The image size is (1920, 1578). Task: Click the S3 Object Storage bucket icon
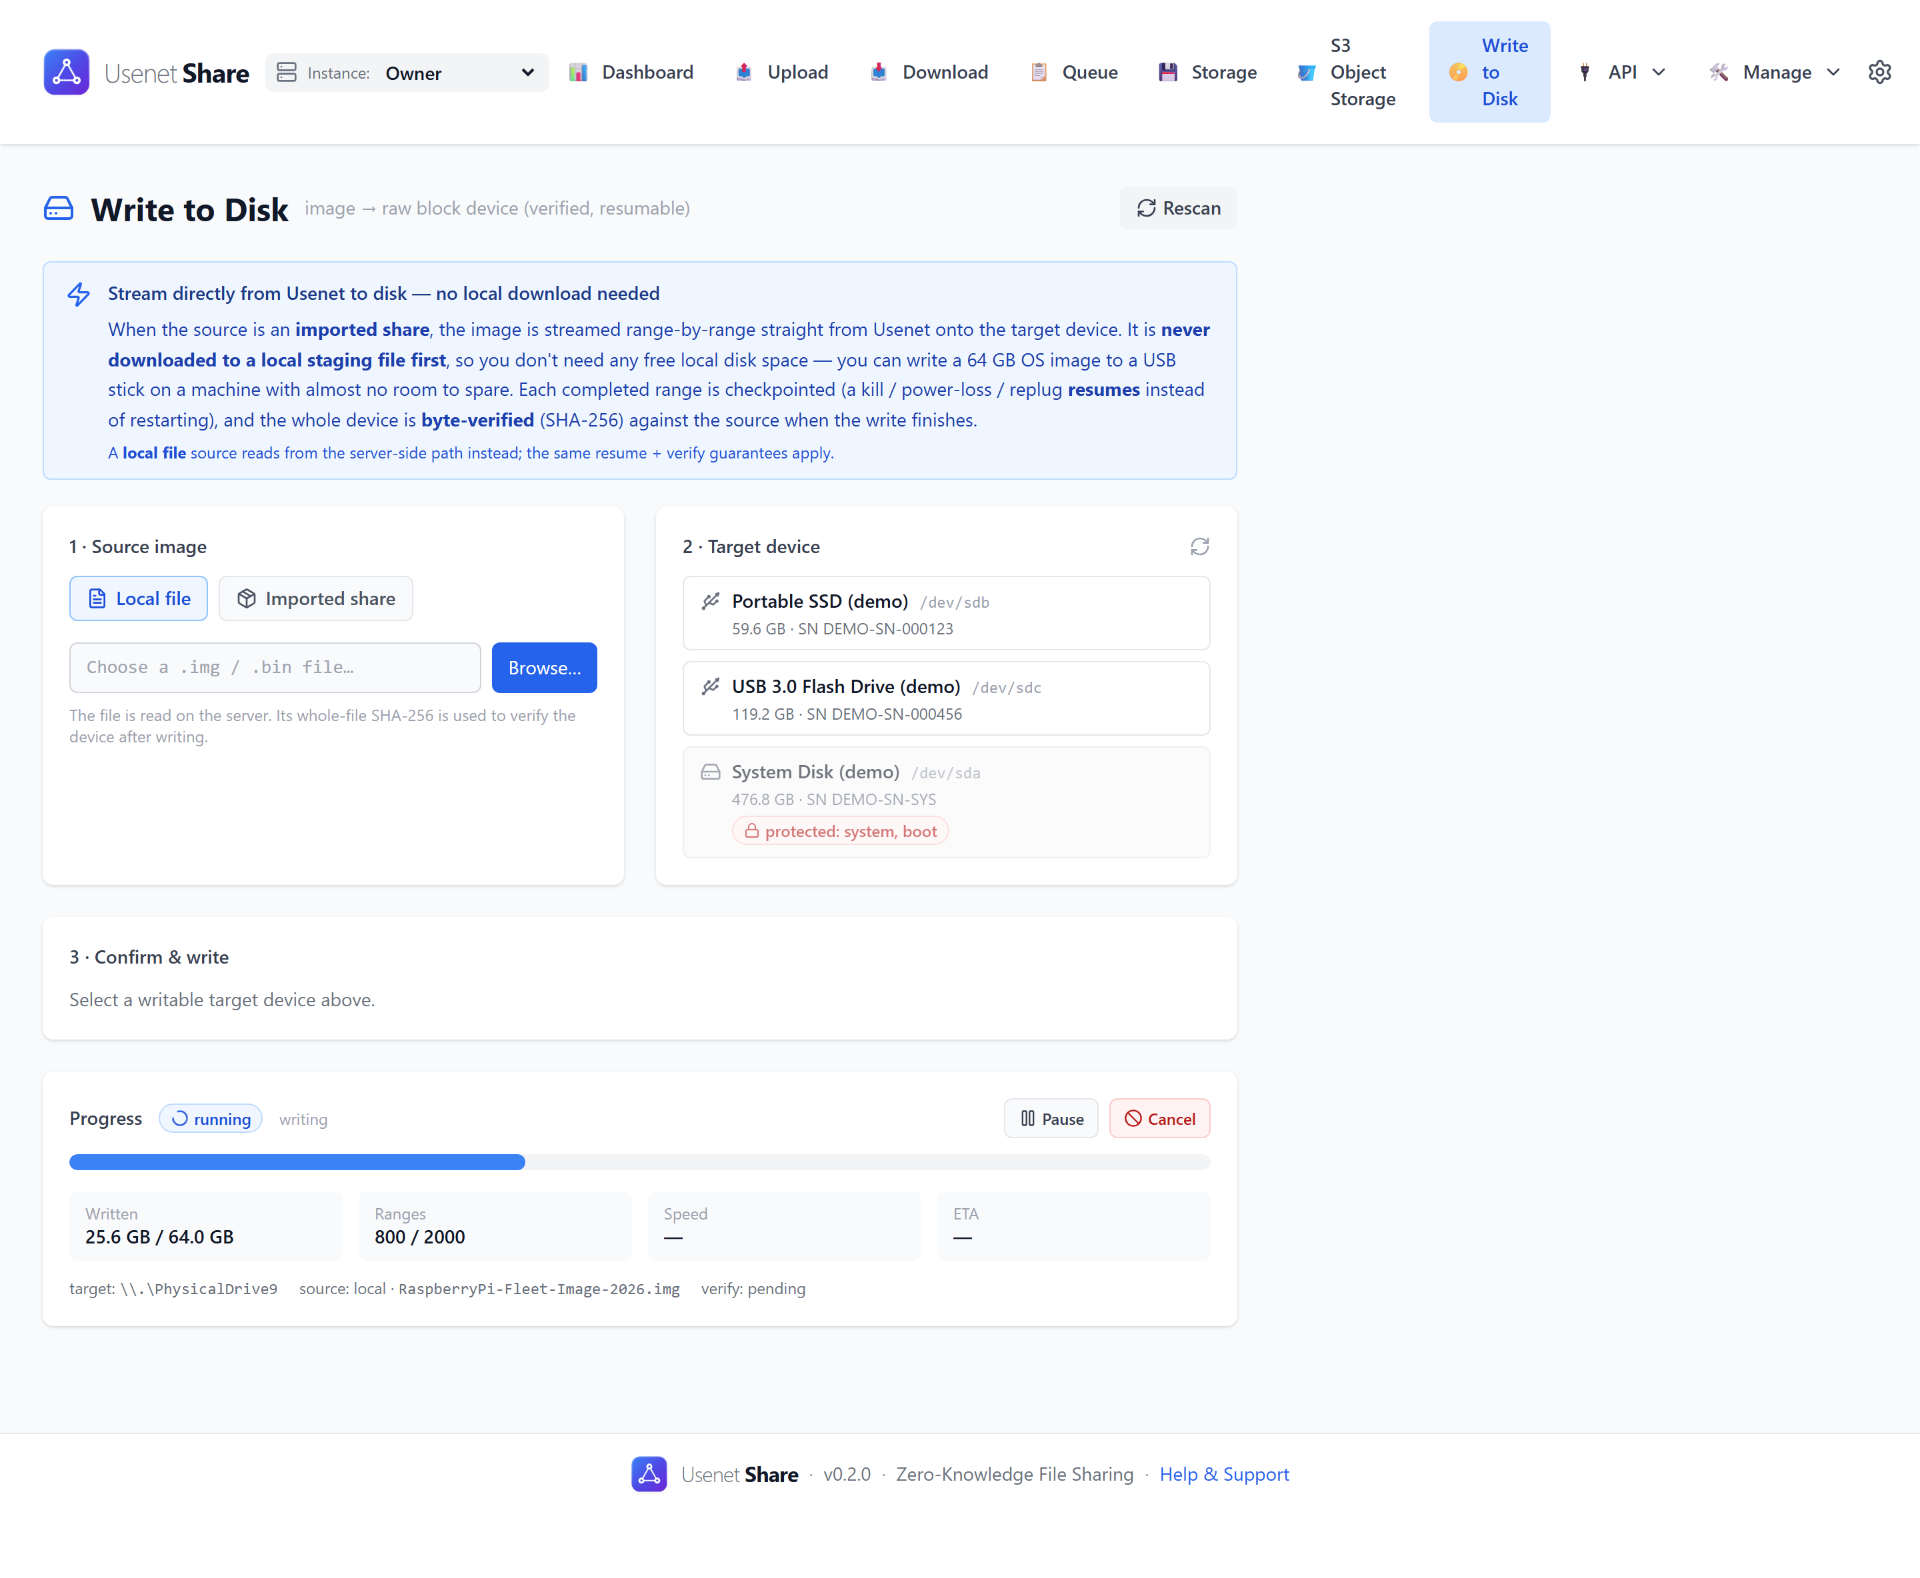[1307, 72]
